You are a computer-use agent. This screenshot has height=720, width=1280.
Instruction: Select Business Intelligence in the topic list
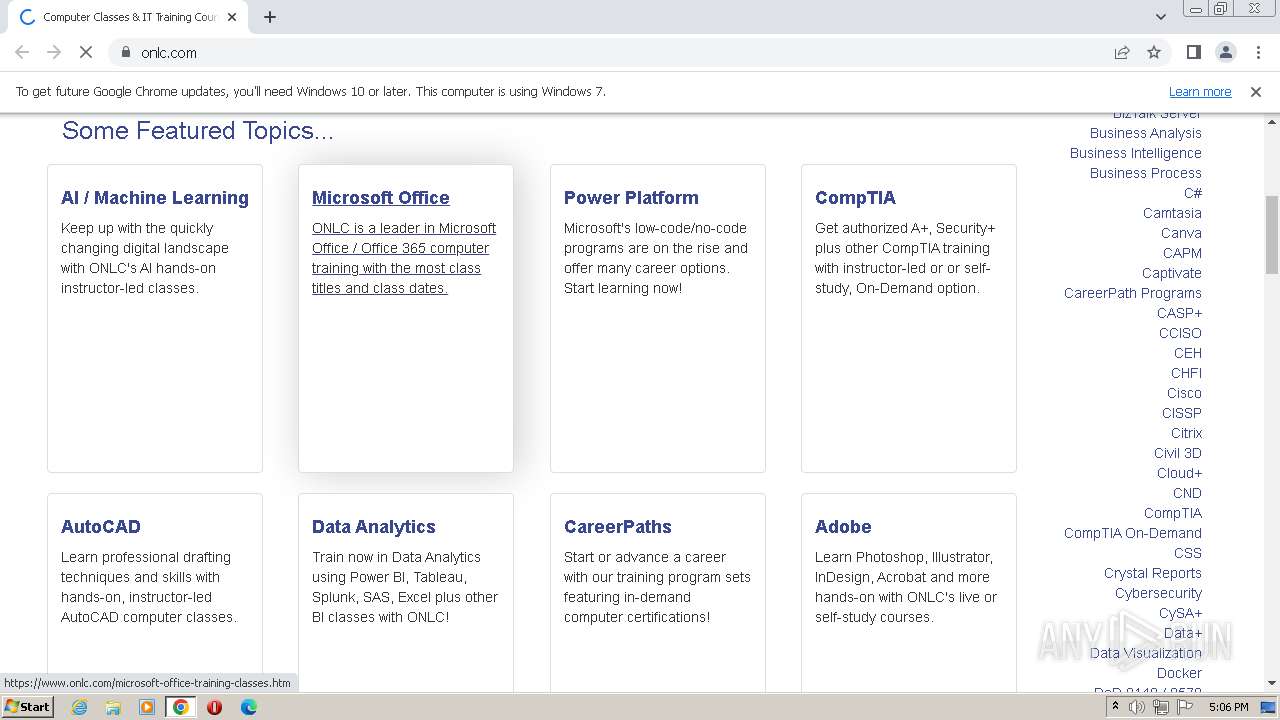[1136, 153]
